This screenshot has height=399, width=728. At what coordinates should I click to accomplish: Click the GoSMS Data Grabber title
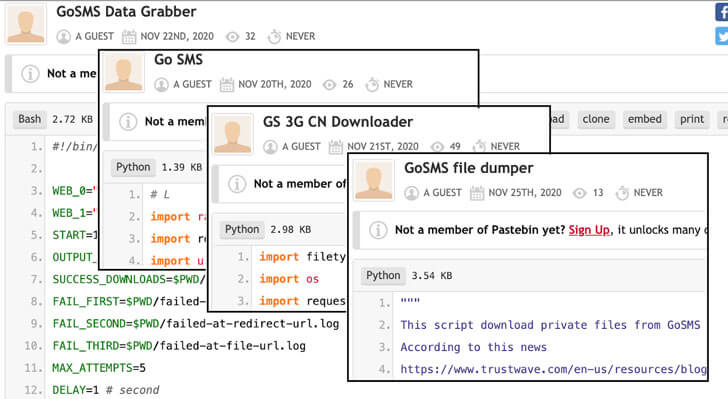pyautogui.click(x=126, y=12)
